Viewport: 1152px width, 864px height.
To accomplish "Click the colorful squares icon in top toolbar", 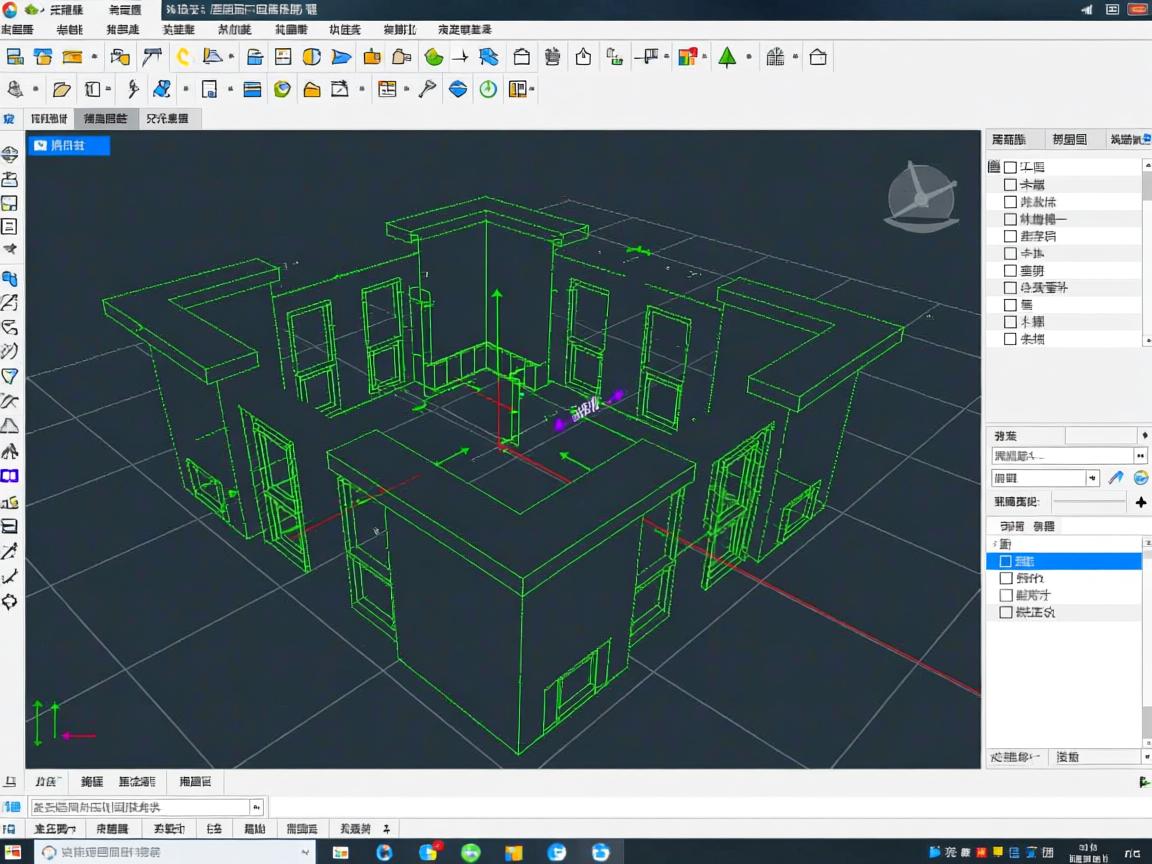I will pyautogui.click(x=686, y=57).
